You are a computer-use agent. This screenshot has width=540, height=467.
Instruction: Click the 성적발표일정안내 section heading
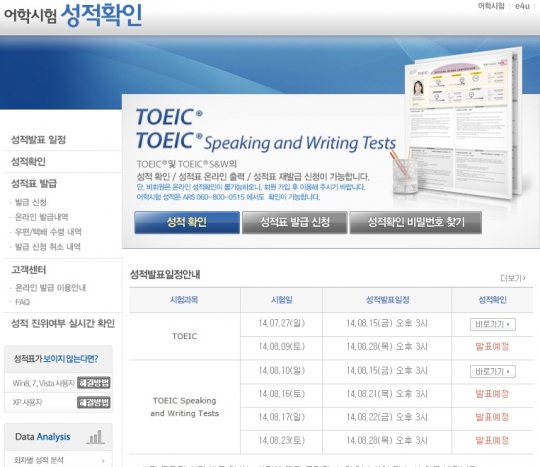[x=165, y=274]
